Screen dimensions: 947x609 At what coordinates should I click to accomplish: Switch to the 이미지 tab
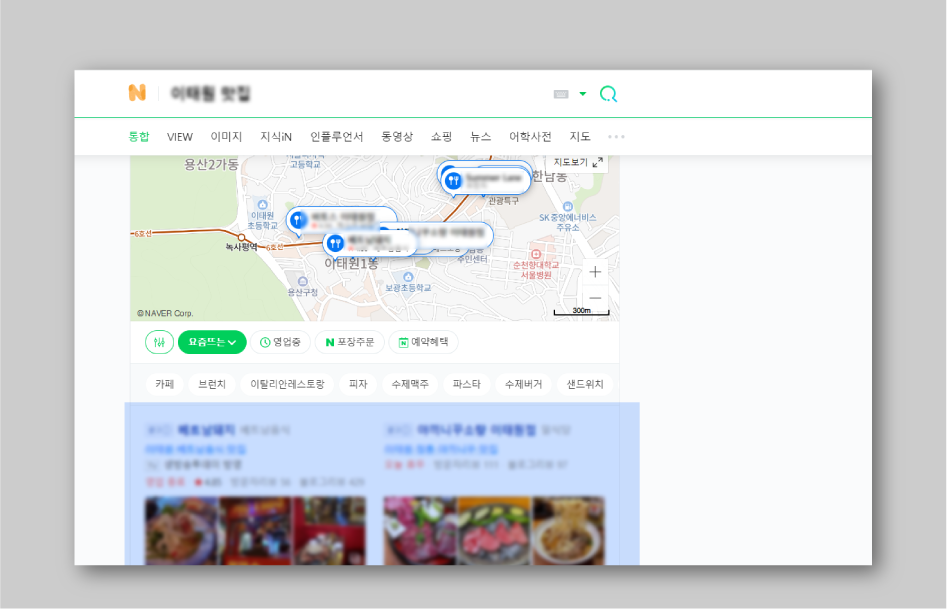pos(226,137)
